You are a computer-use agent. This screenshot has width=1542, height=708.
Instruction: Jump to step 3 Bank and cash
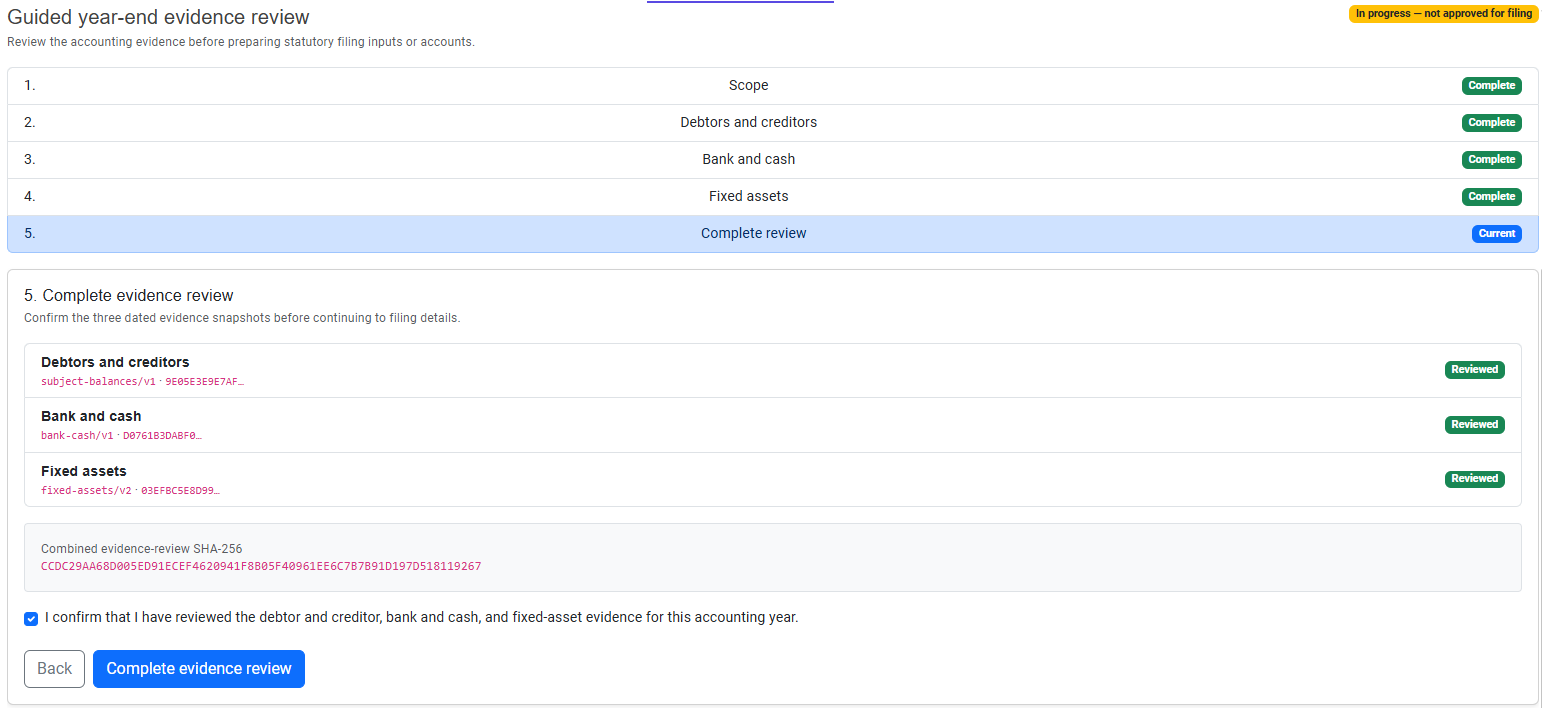(772, 160)
